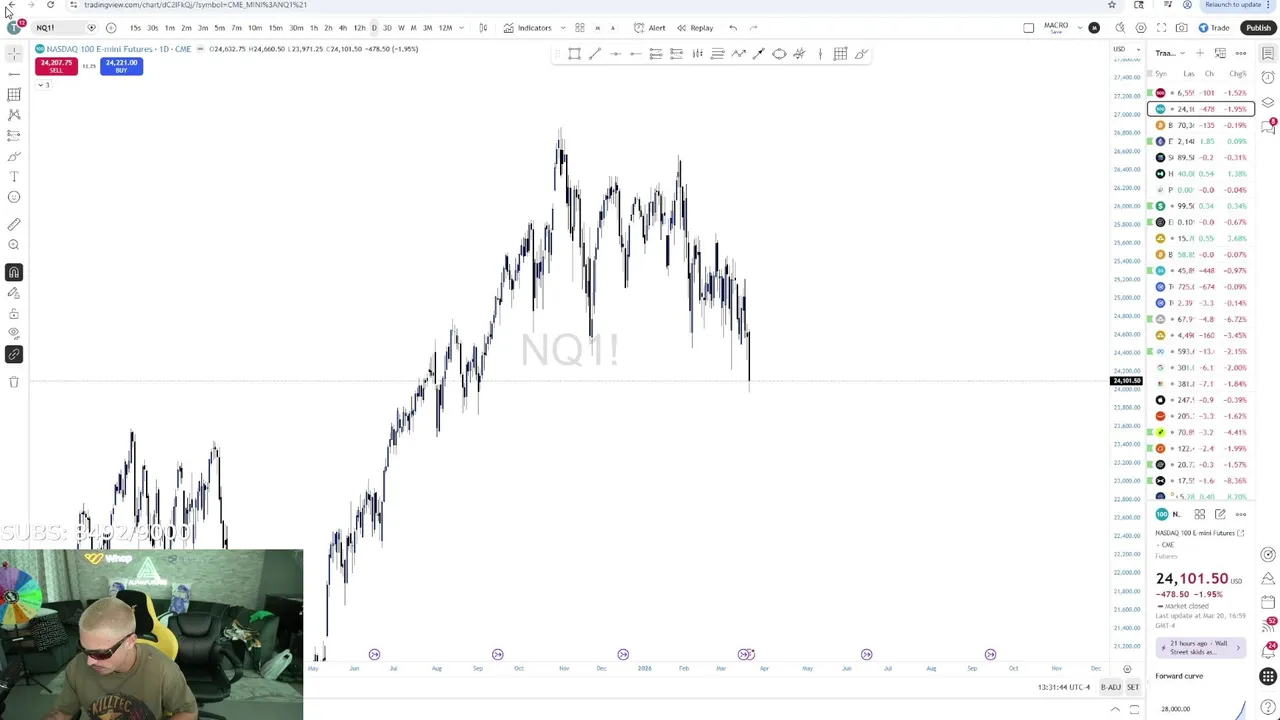
Task: Select the path zigzag tool in favorites
Action: click(738, 54)
